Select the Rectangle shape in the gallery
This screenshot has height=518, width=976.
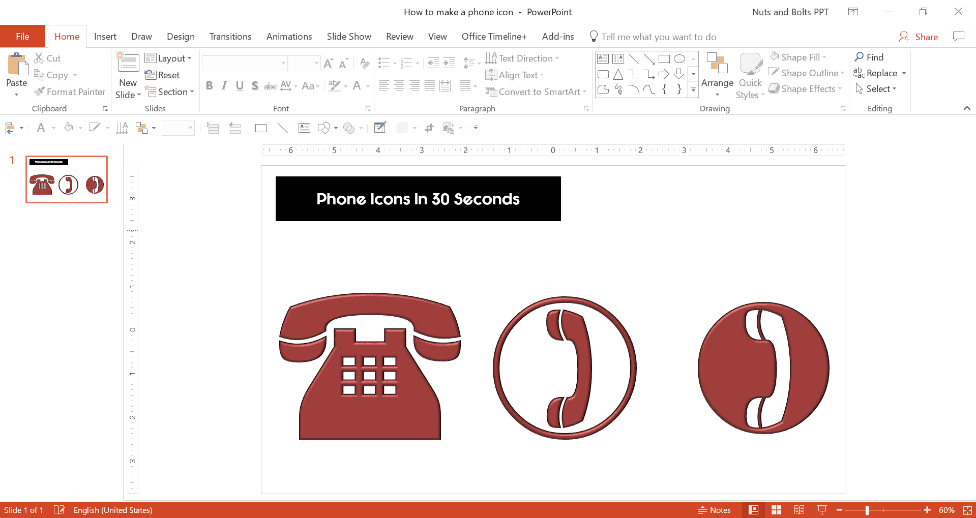coord(664,59)
